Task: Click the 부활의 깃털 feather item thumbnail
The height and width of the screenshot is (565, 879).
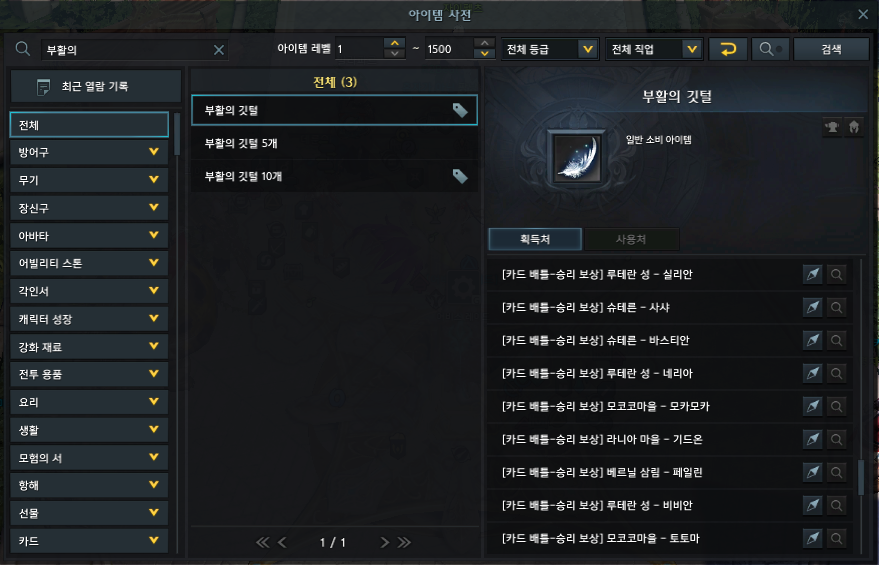Action: tap(577, 159)
